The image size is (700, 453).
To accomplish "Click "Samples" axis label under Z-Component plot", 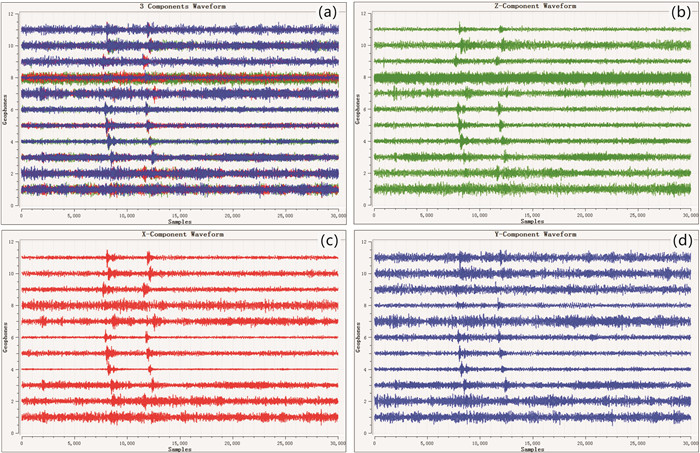I will point(529,221).
